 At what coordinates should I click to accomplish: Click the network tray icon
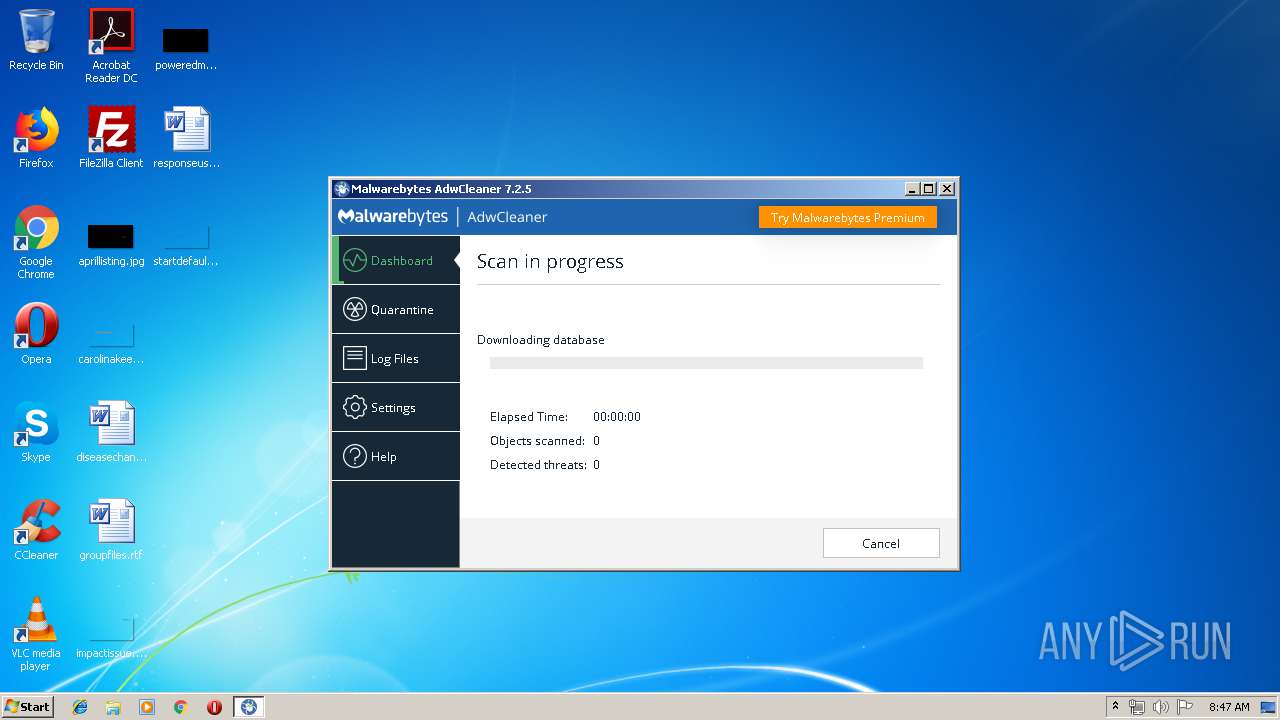click(1137, 707)
